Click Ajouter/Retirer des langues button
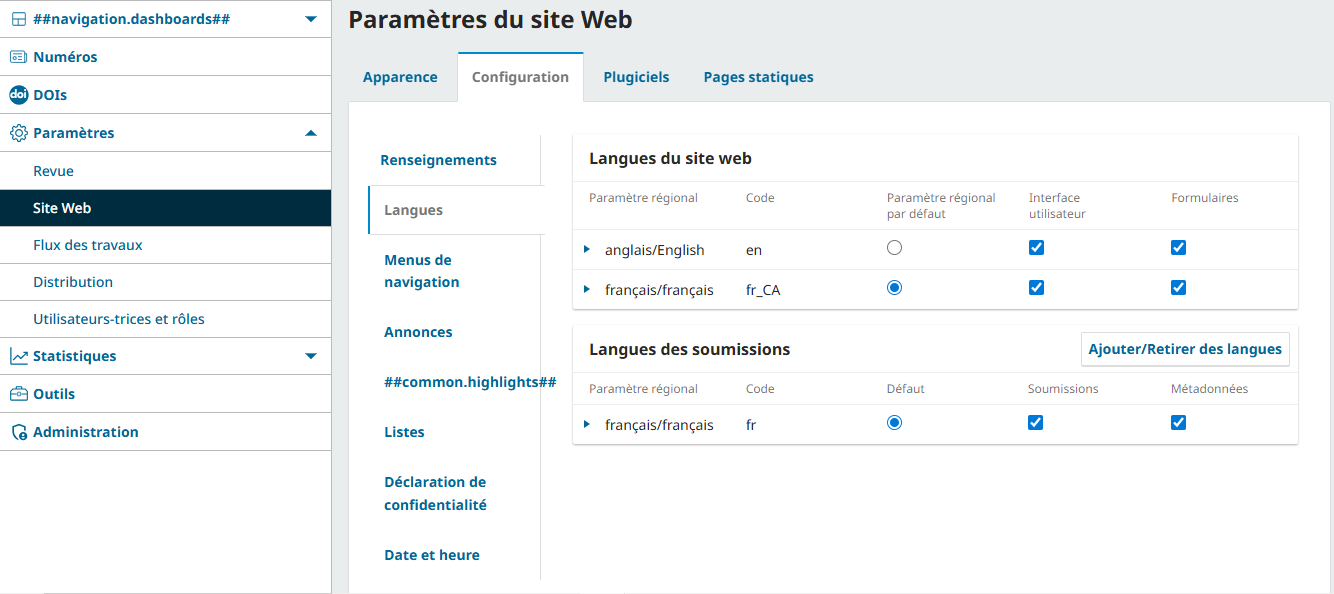 1185,349
